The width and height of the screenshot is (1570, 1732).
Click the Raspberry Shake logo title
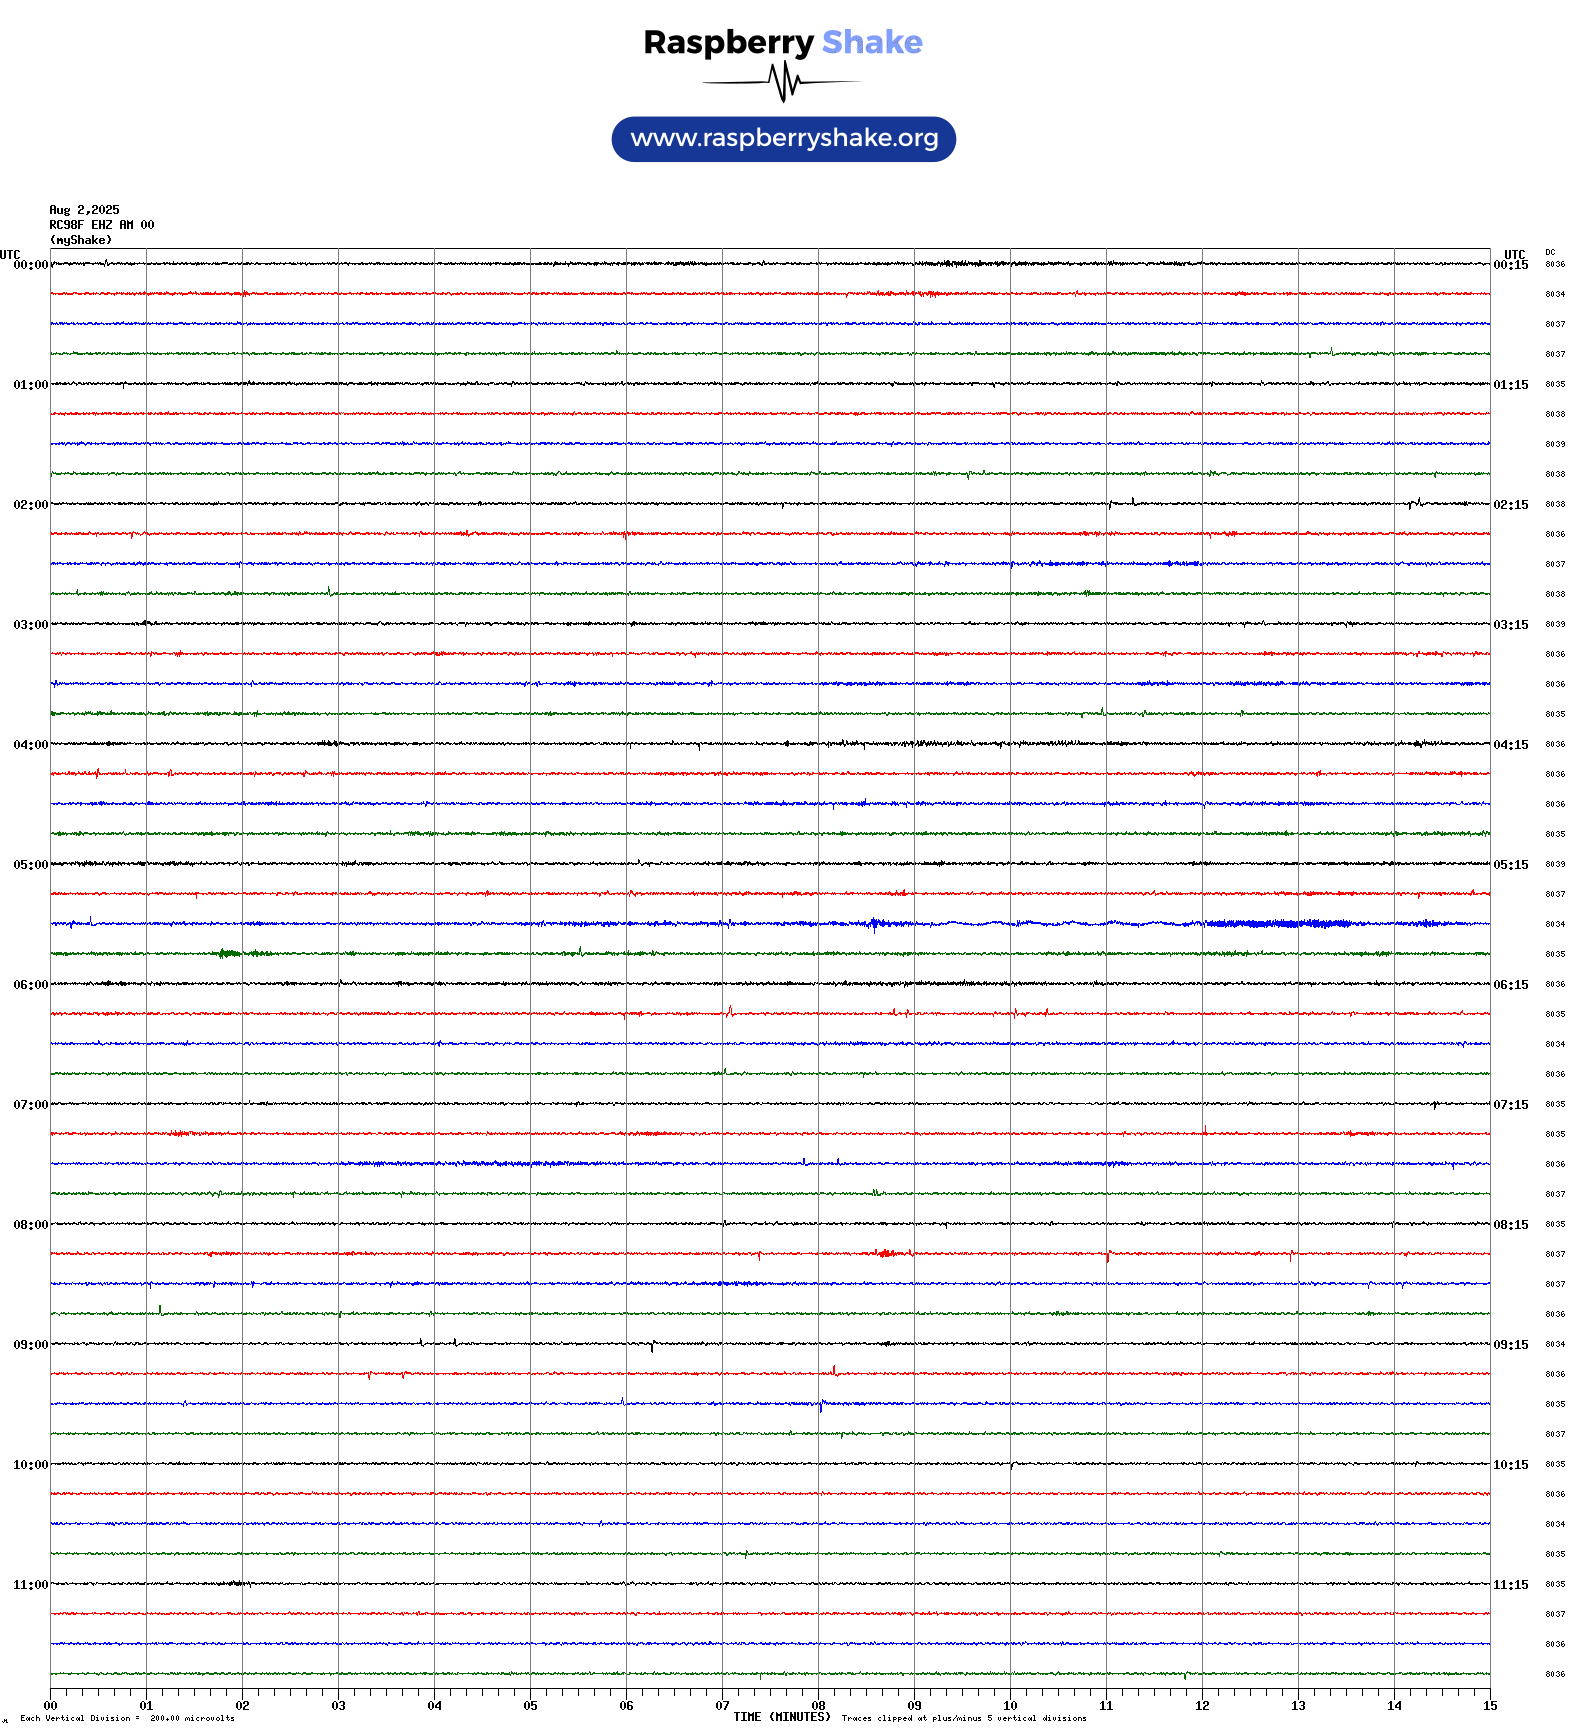click(783, 42)
